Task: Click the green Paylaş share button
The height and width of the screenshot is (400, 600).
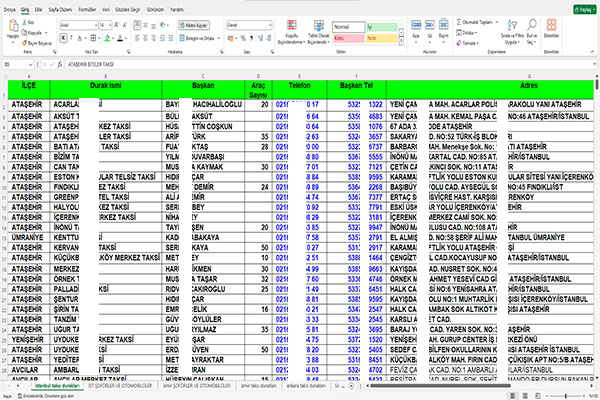Action: tap(585, 10)
